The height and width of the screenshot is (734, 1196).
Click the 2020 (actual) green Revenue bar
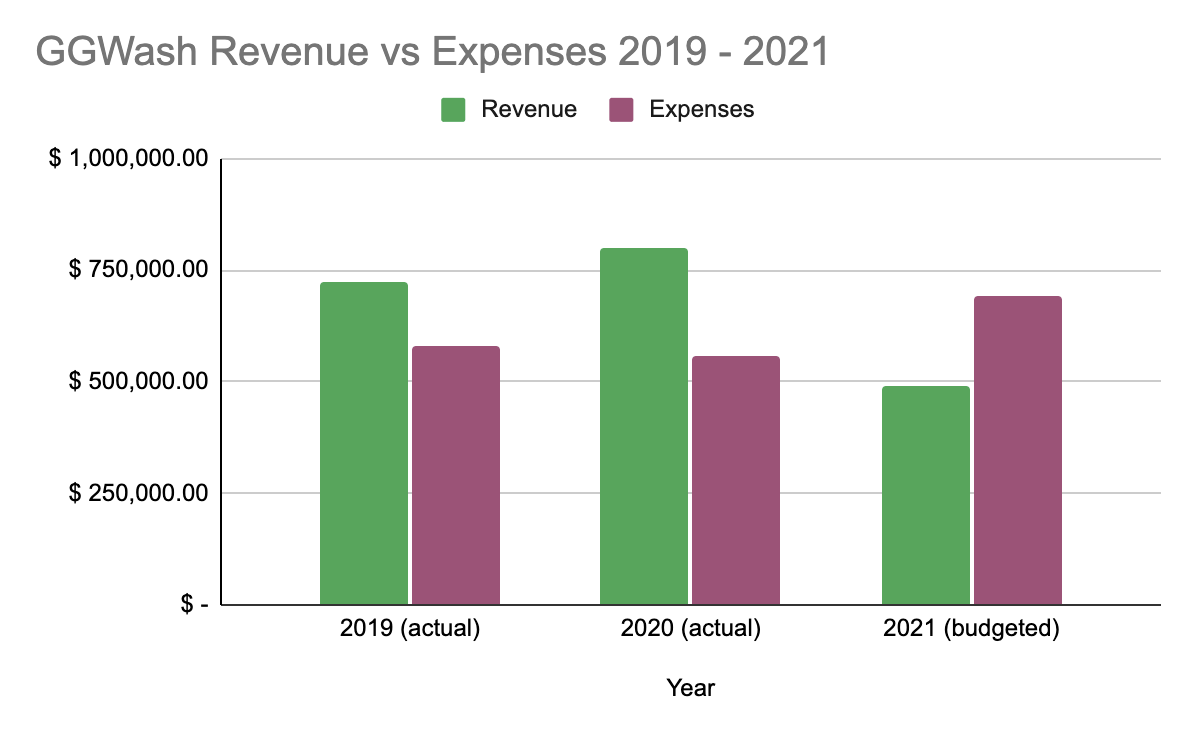(x=644, y=427)
